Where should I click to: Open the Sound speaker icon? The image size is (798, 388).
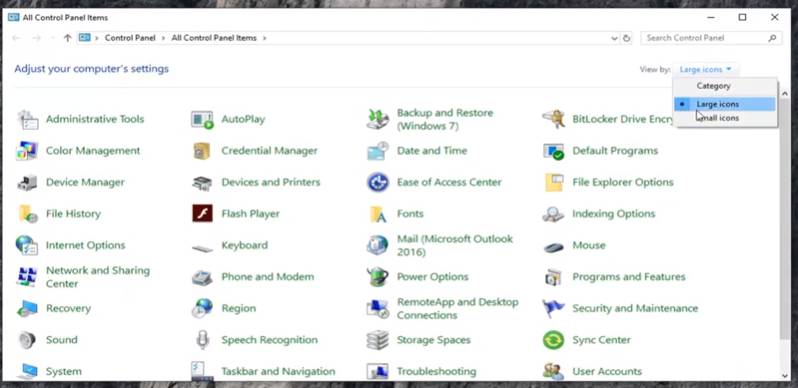26,340
